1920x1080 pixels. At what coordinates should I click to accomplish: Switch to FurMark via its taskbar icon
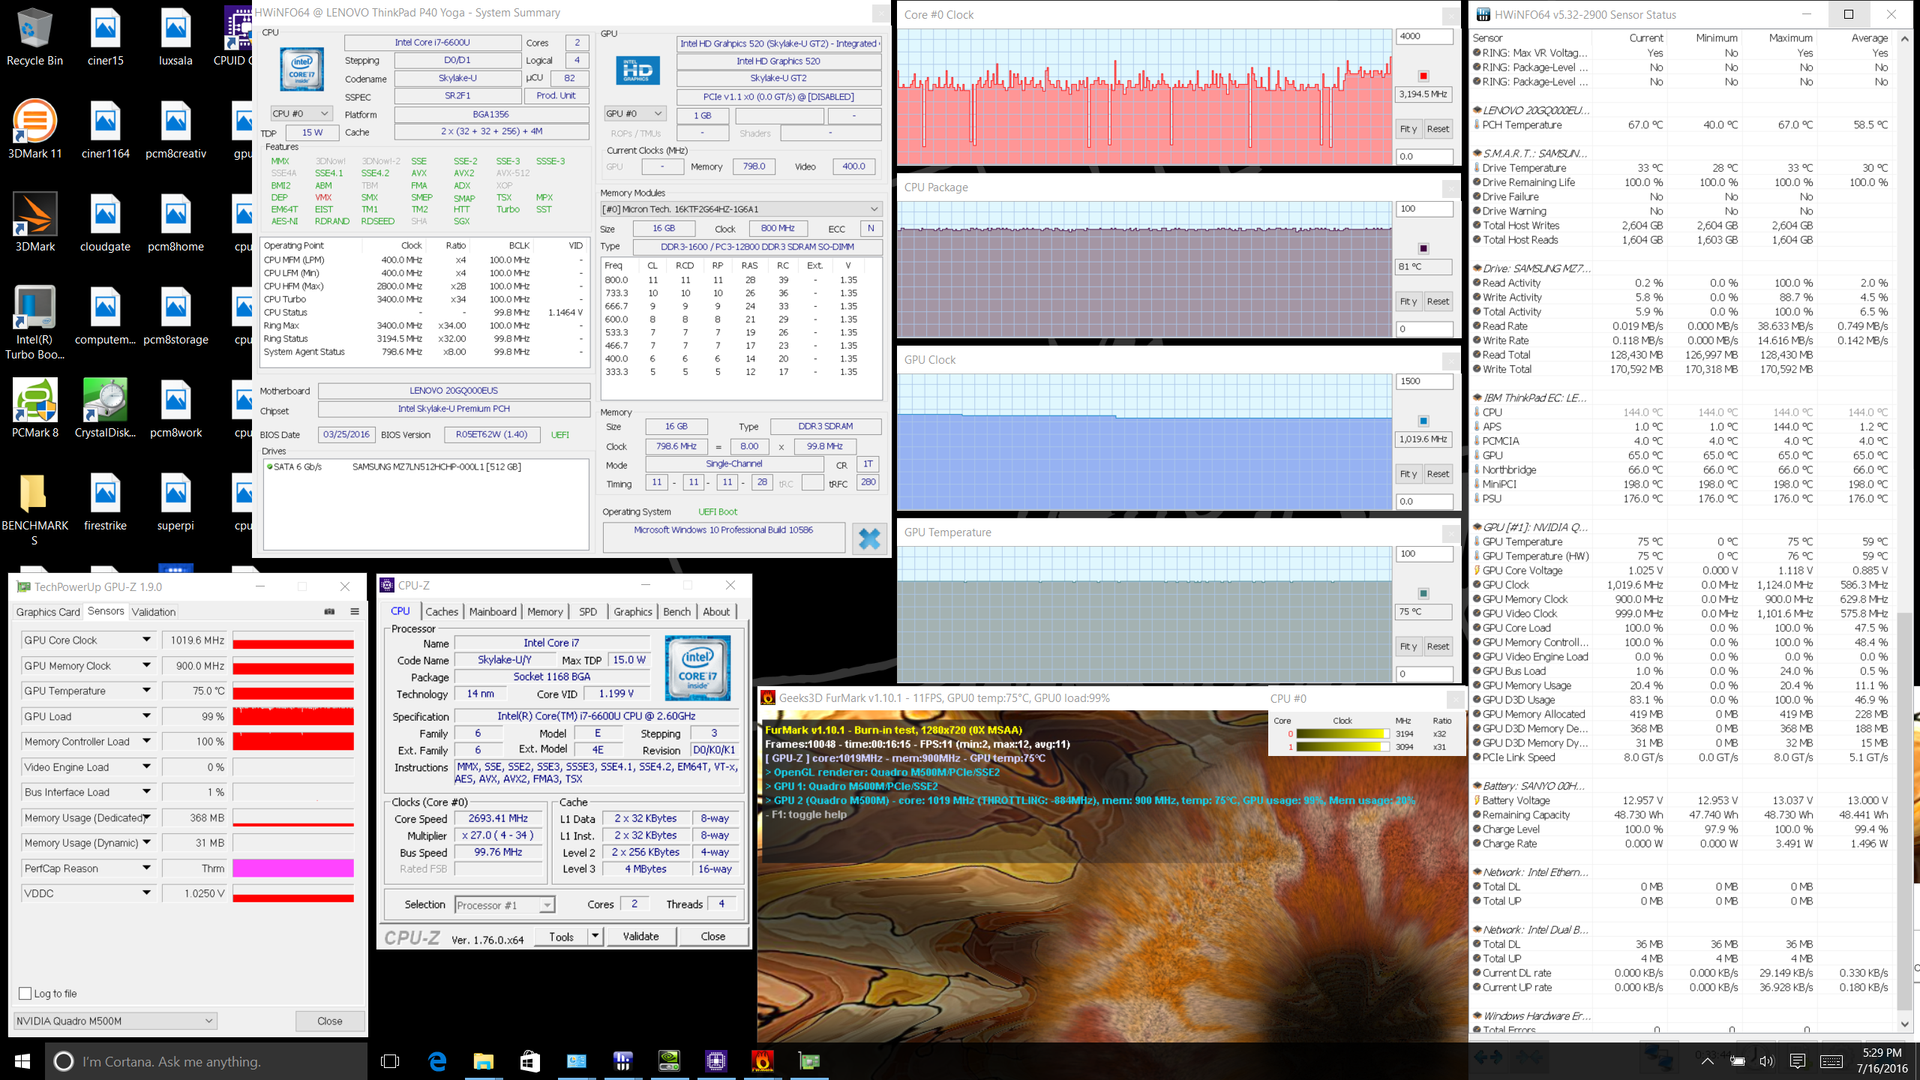[x=762, y=1061]
